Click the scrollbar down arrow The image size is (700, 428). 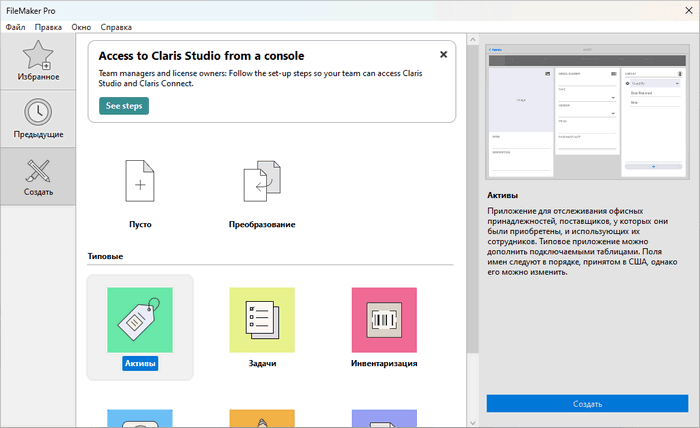coord(473,422)
